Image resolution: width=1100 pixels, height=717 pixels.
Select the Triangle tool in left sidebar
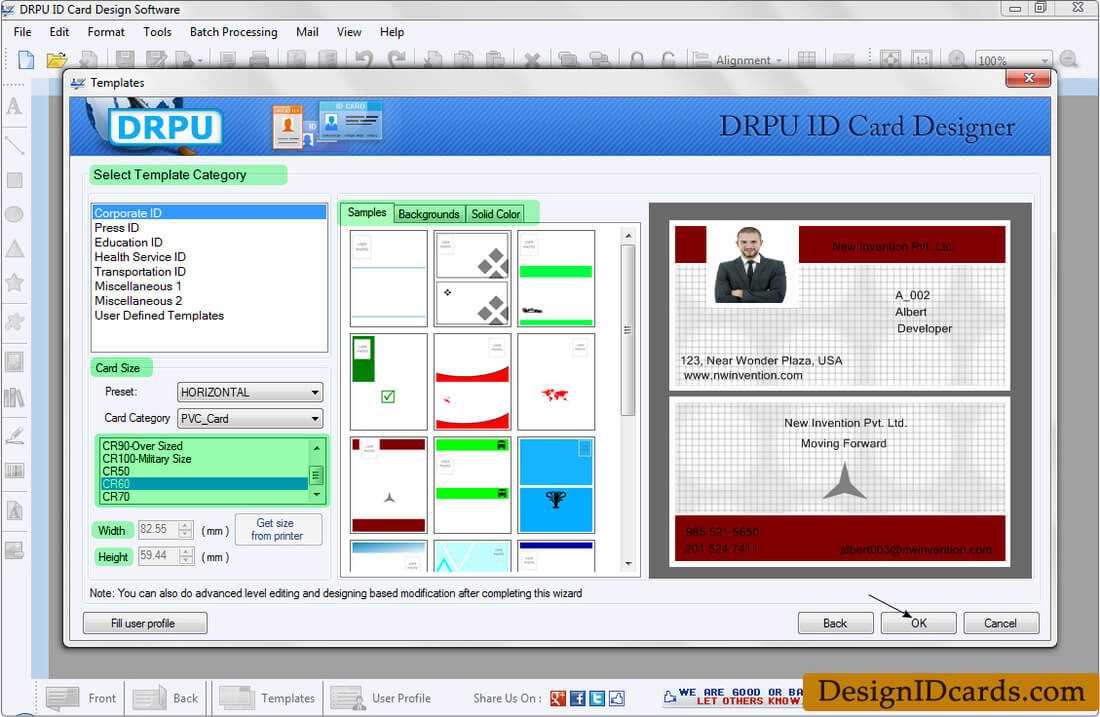click(14, 248)
